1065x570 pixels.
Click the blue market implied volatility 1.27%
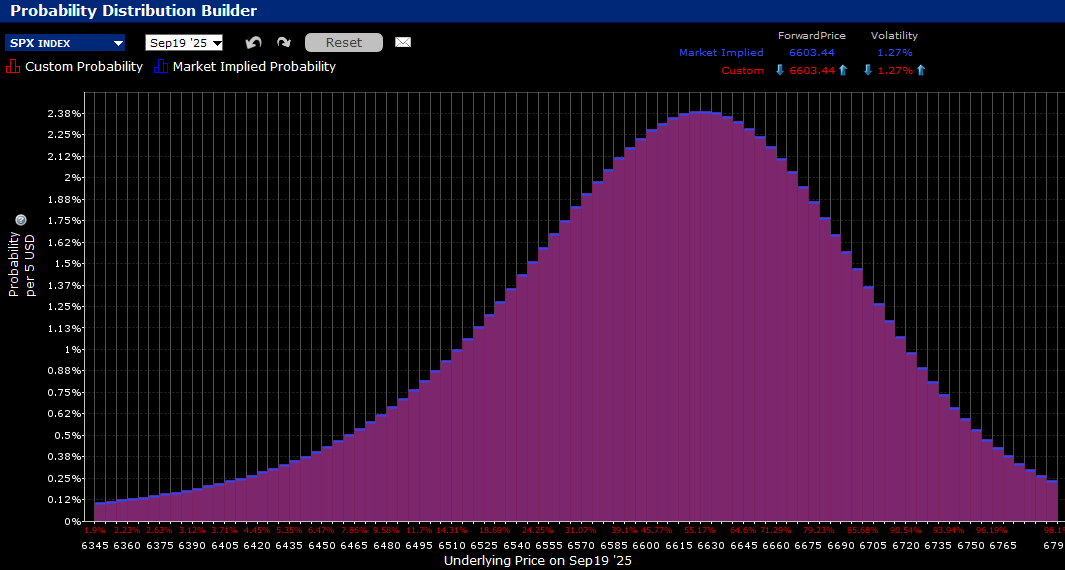pos(895,52)
